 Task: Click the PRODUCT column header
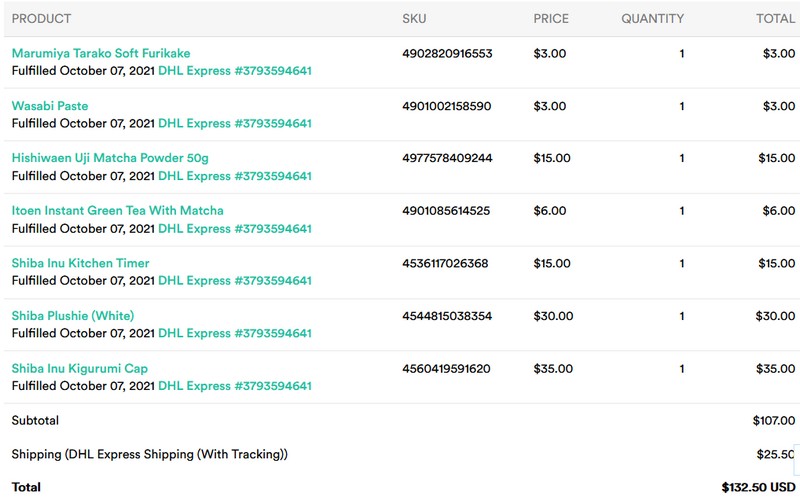[41, 19]
